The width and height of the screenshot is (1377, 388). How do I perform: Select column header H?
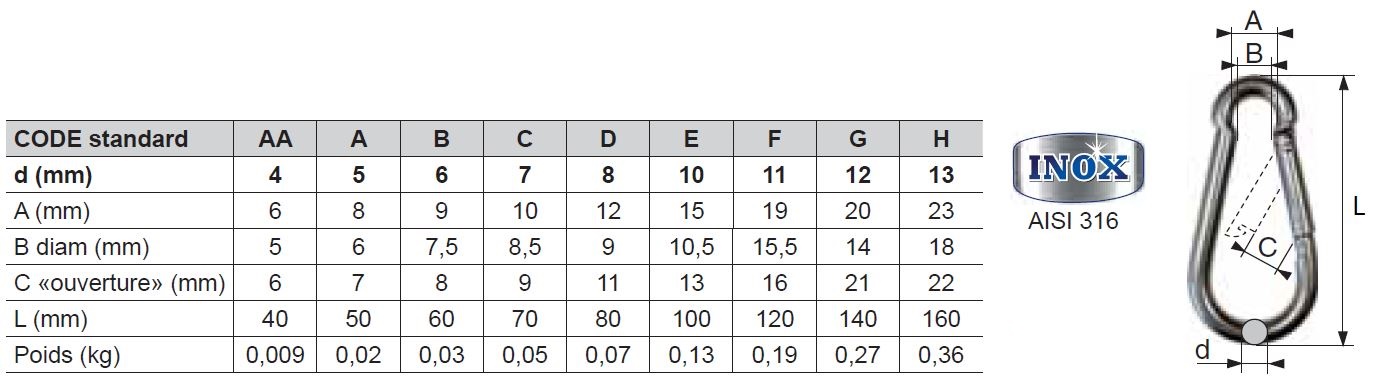point(941,139)
